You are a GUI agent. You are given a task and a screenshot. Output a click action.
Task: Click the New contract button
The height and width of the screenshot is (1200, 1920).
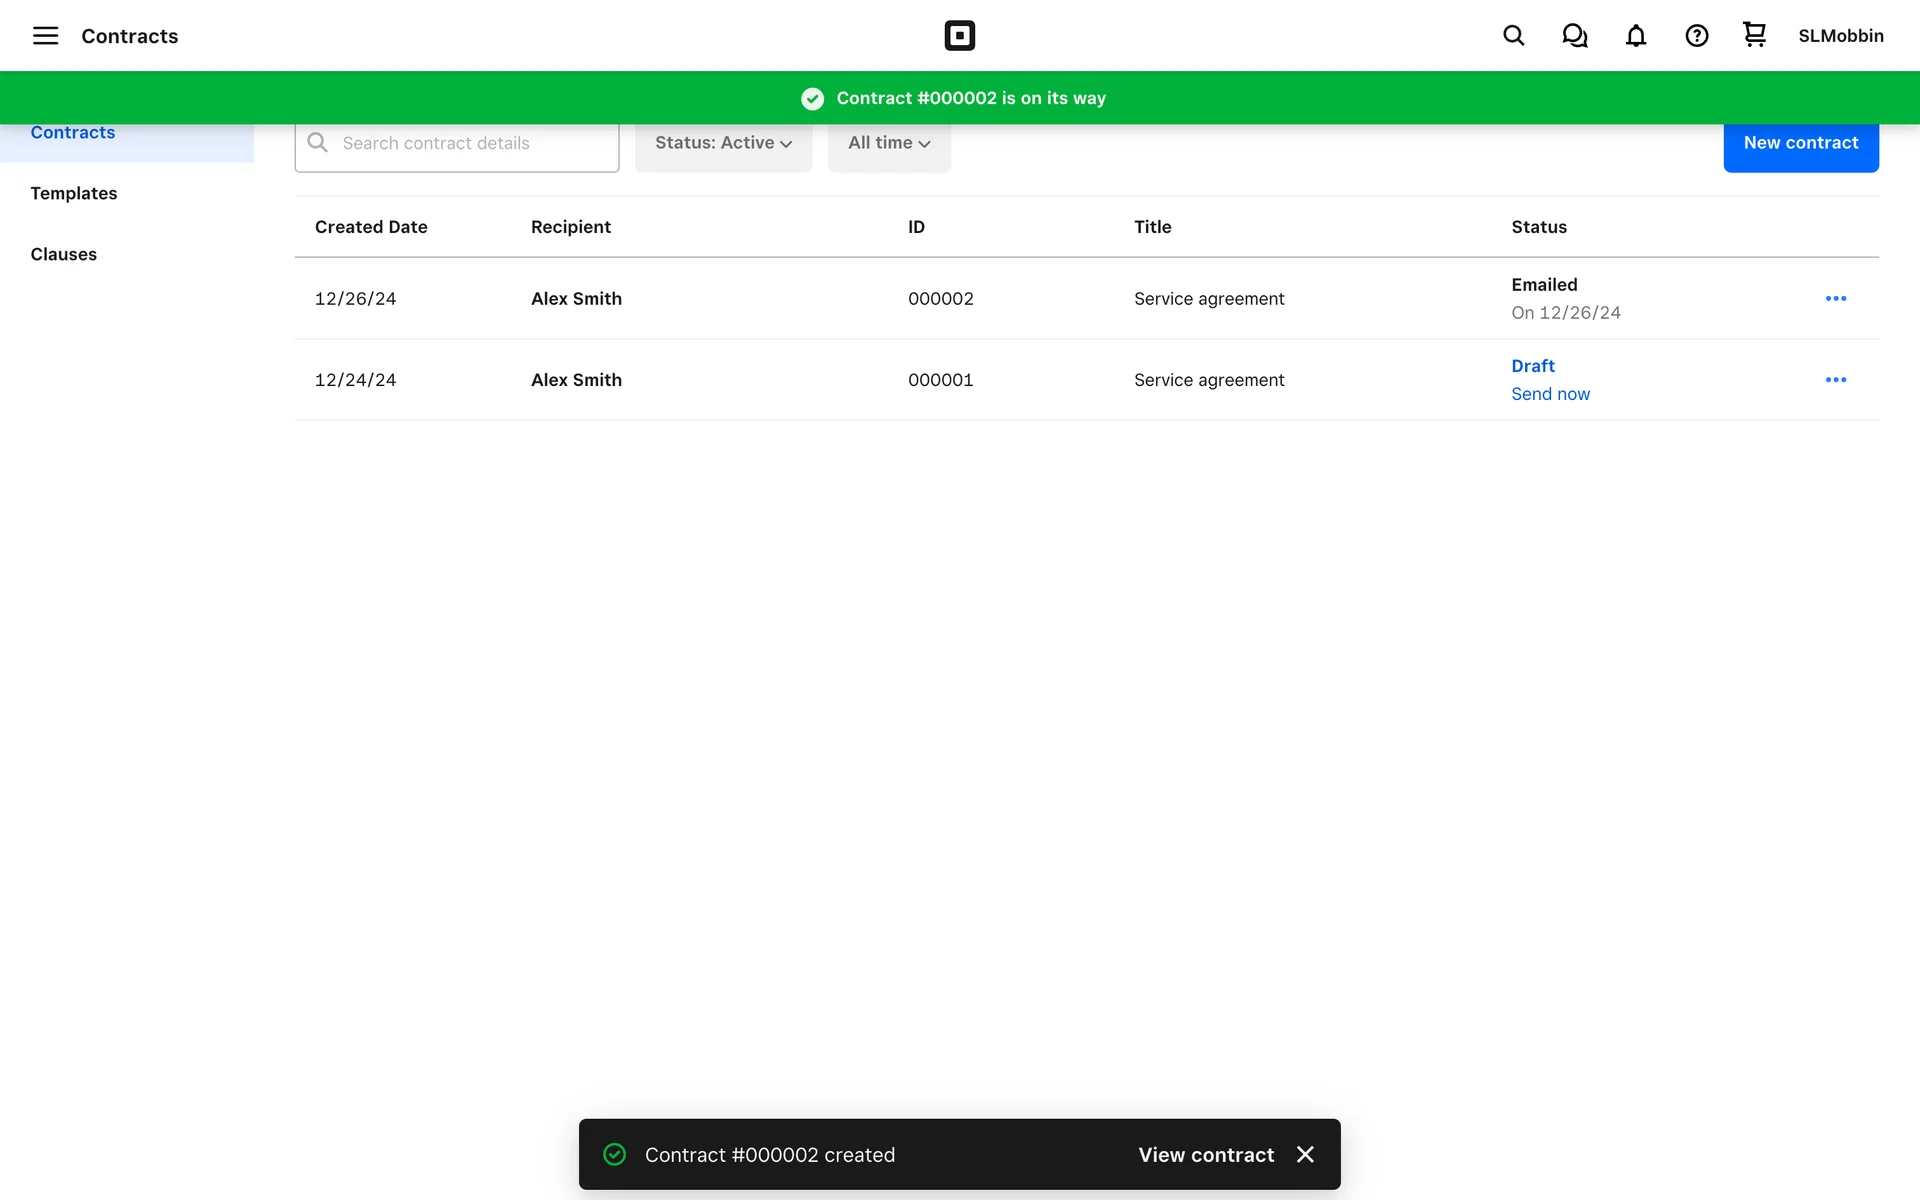coord(1800,144)
